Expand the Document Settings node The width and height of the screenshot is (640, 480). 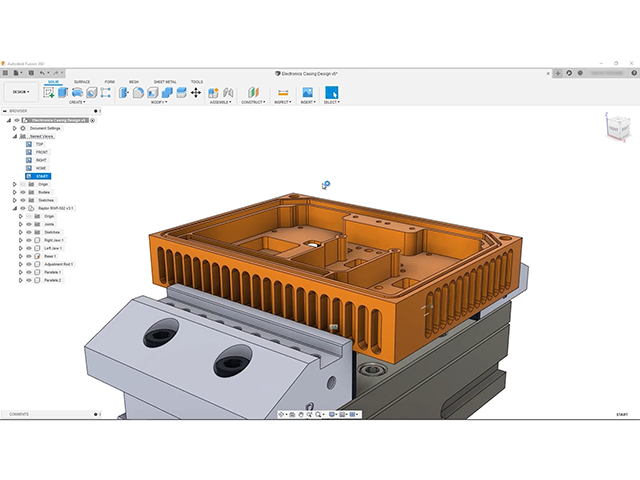tap(14, 128)
